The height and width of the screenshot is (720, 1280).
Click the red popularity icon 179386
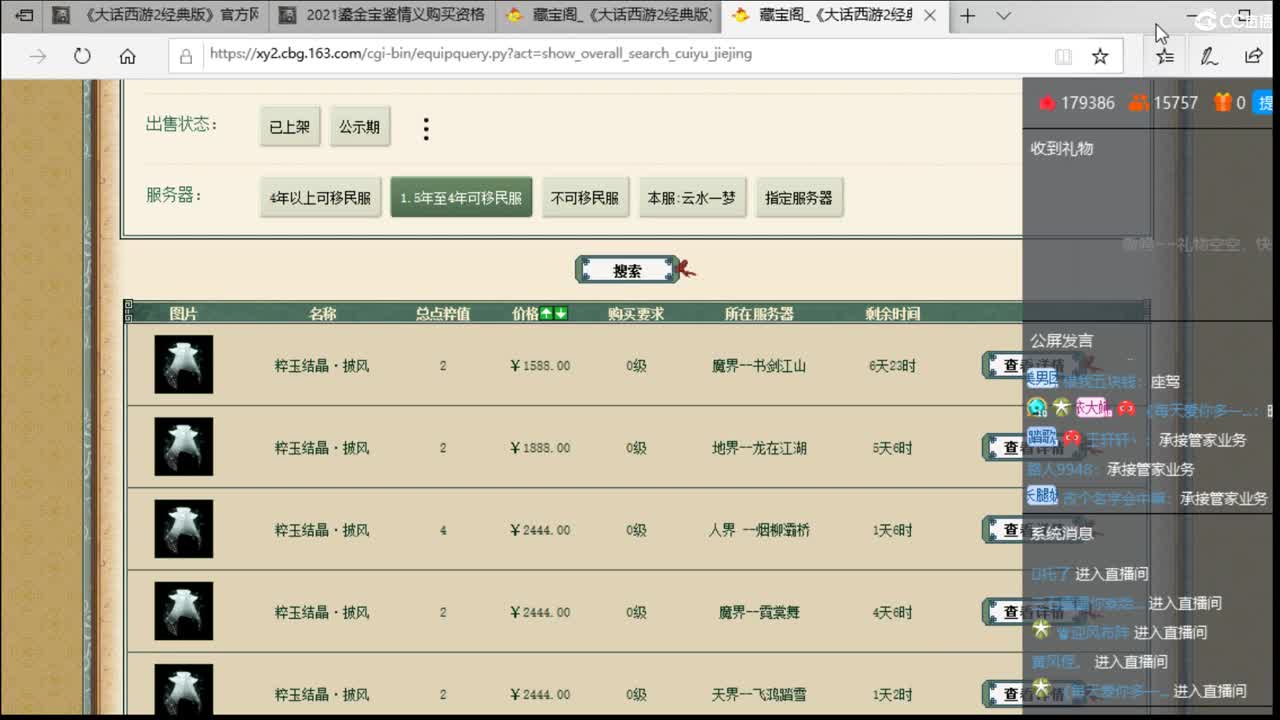click(x=1047, y=103)
